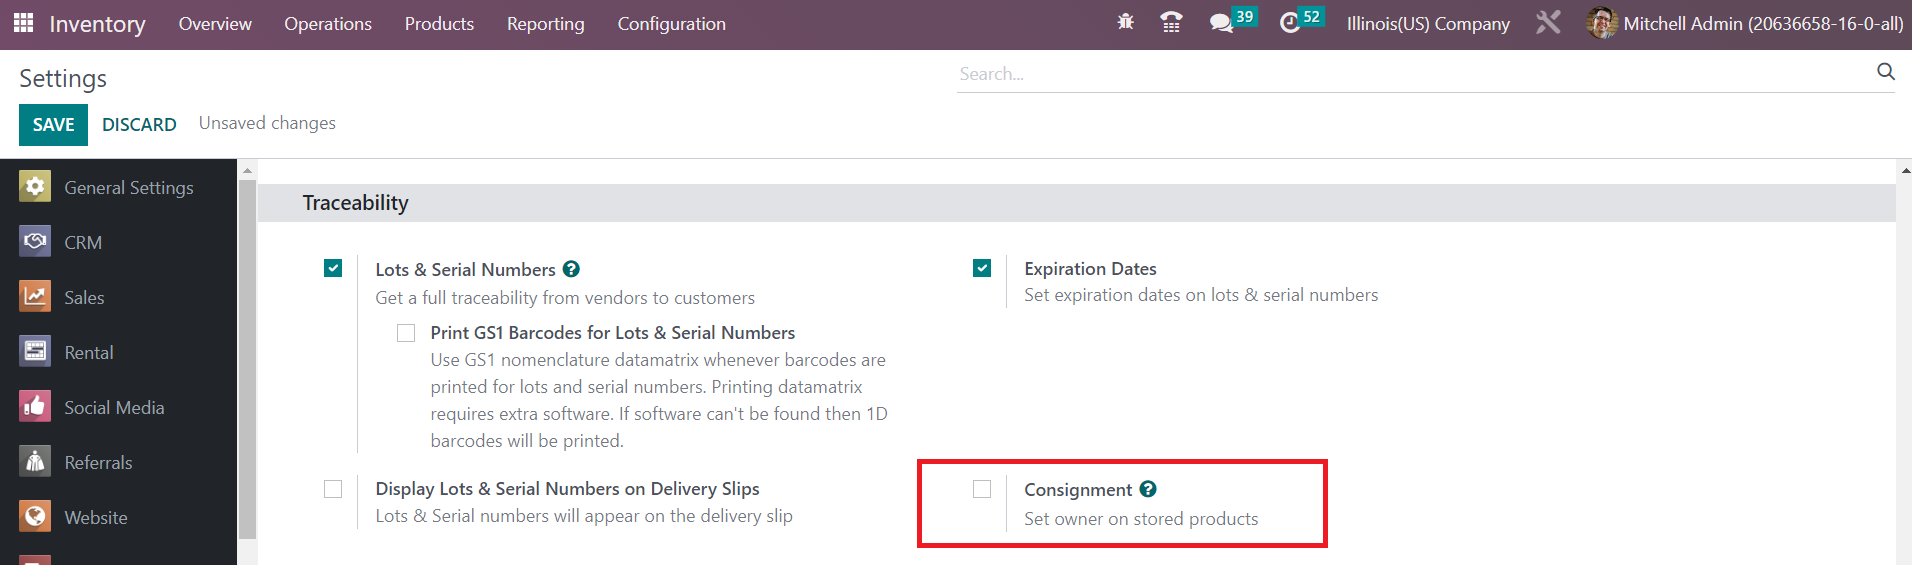Open the VoIP phone icon

click(x=1171, y=22)
